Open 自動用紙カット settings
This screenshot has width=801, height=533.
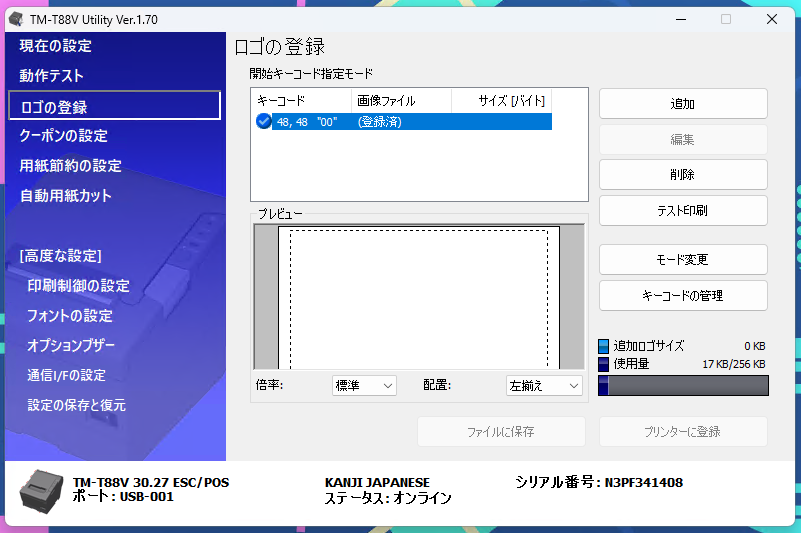(x=65, y=196)
